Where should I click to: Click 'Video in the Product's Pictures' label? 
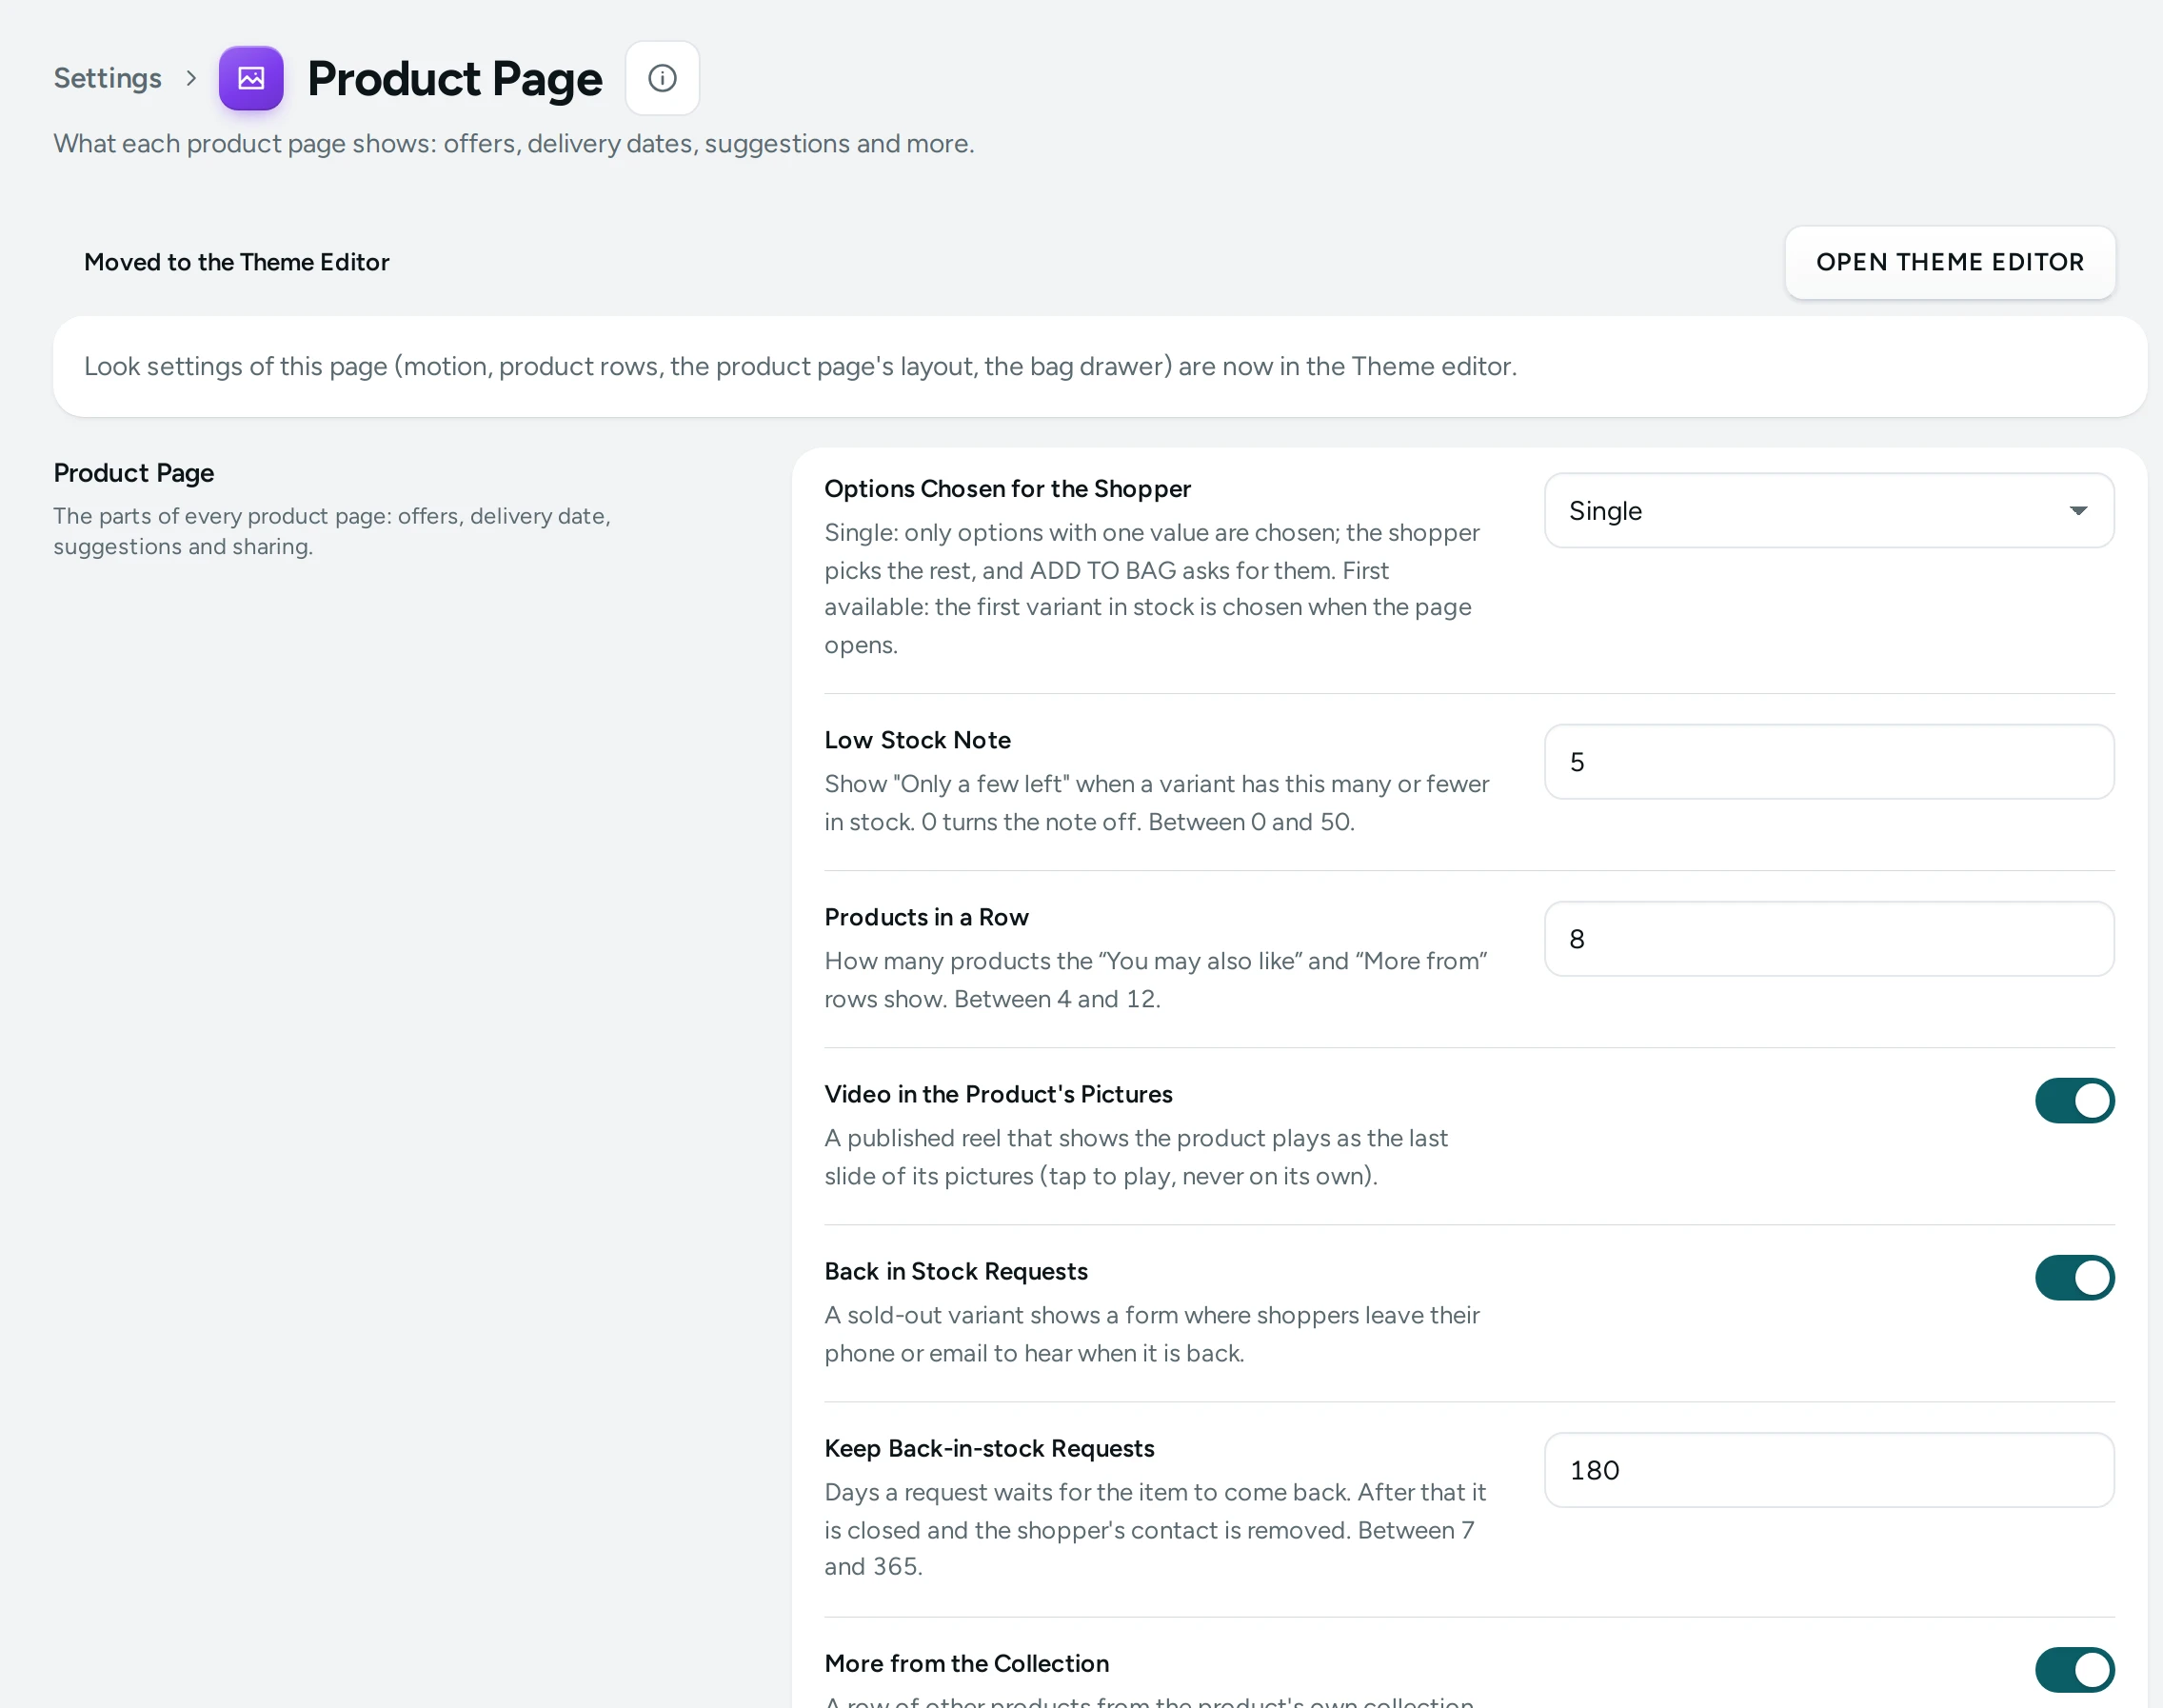coord(998,1094)
